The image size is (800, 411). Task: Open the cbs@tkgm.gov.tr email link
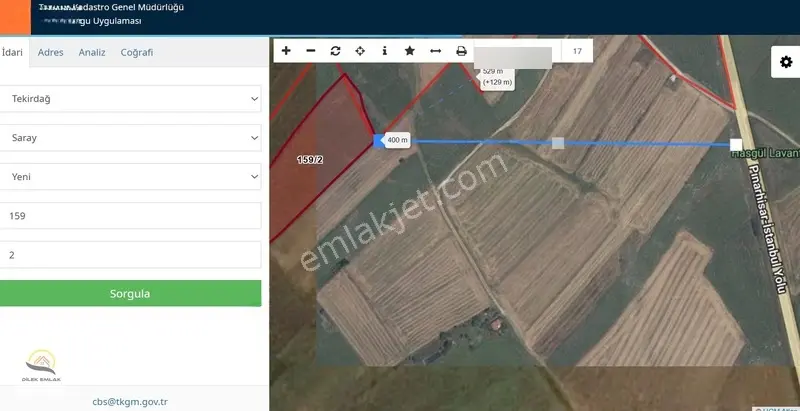click(x=130, y=402)
